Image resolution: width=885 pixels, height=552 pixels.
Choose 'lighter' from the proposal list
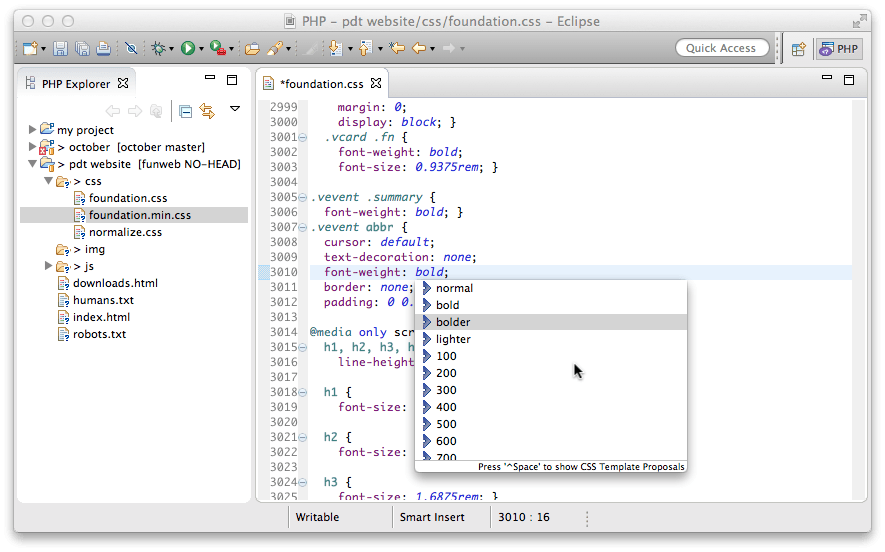click(x=453, y=339)
